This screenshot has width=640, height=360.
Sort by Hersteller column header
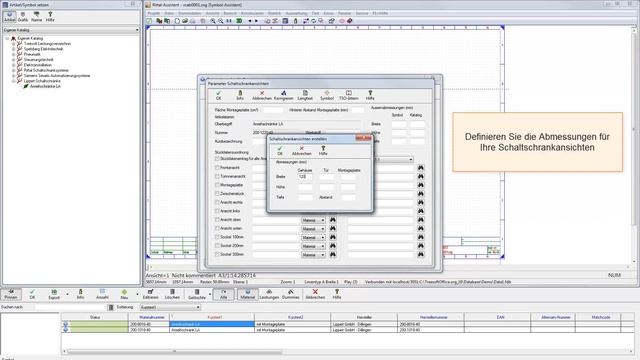[364, 317]
